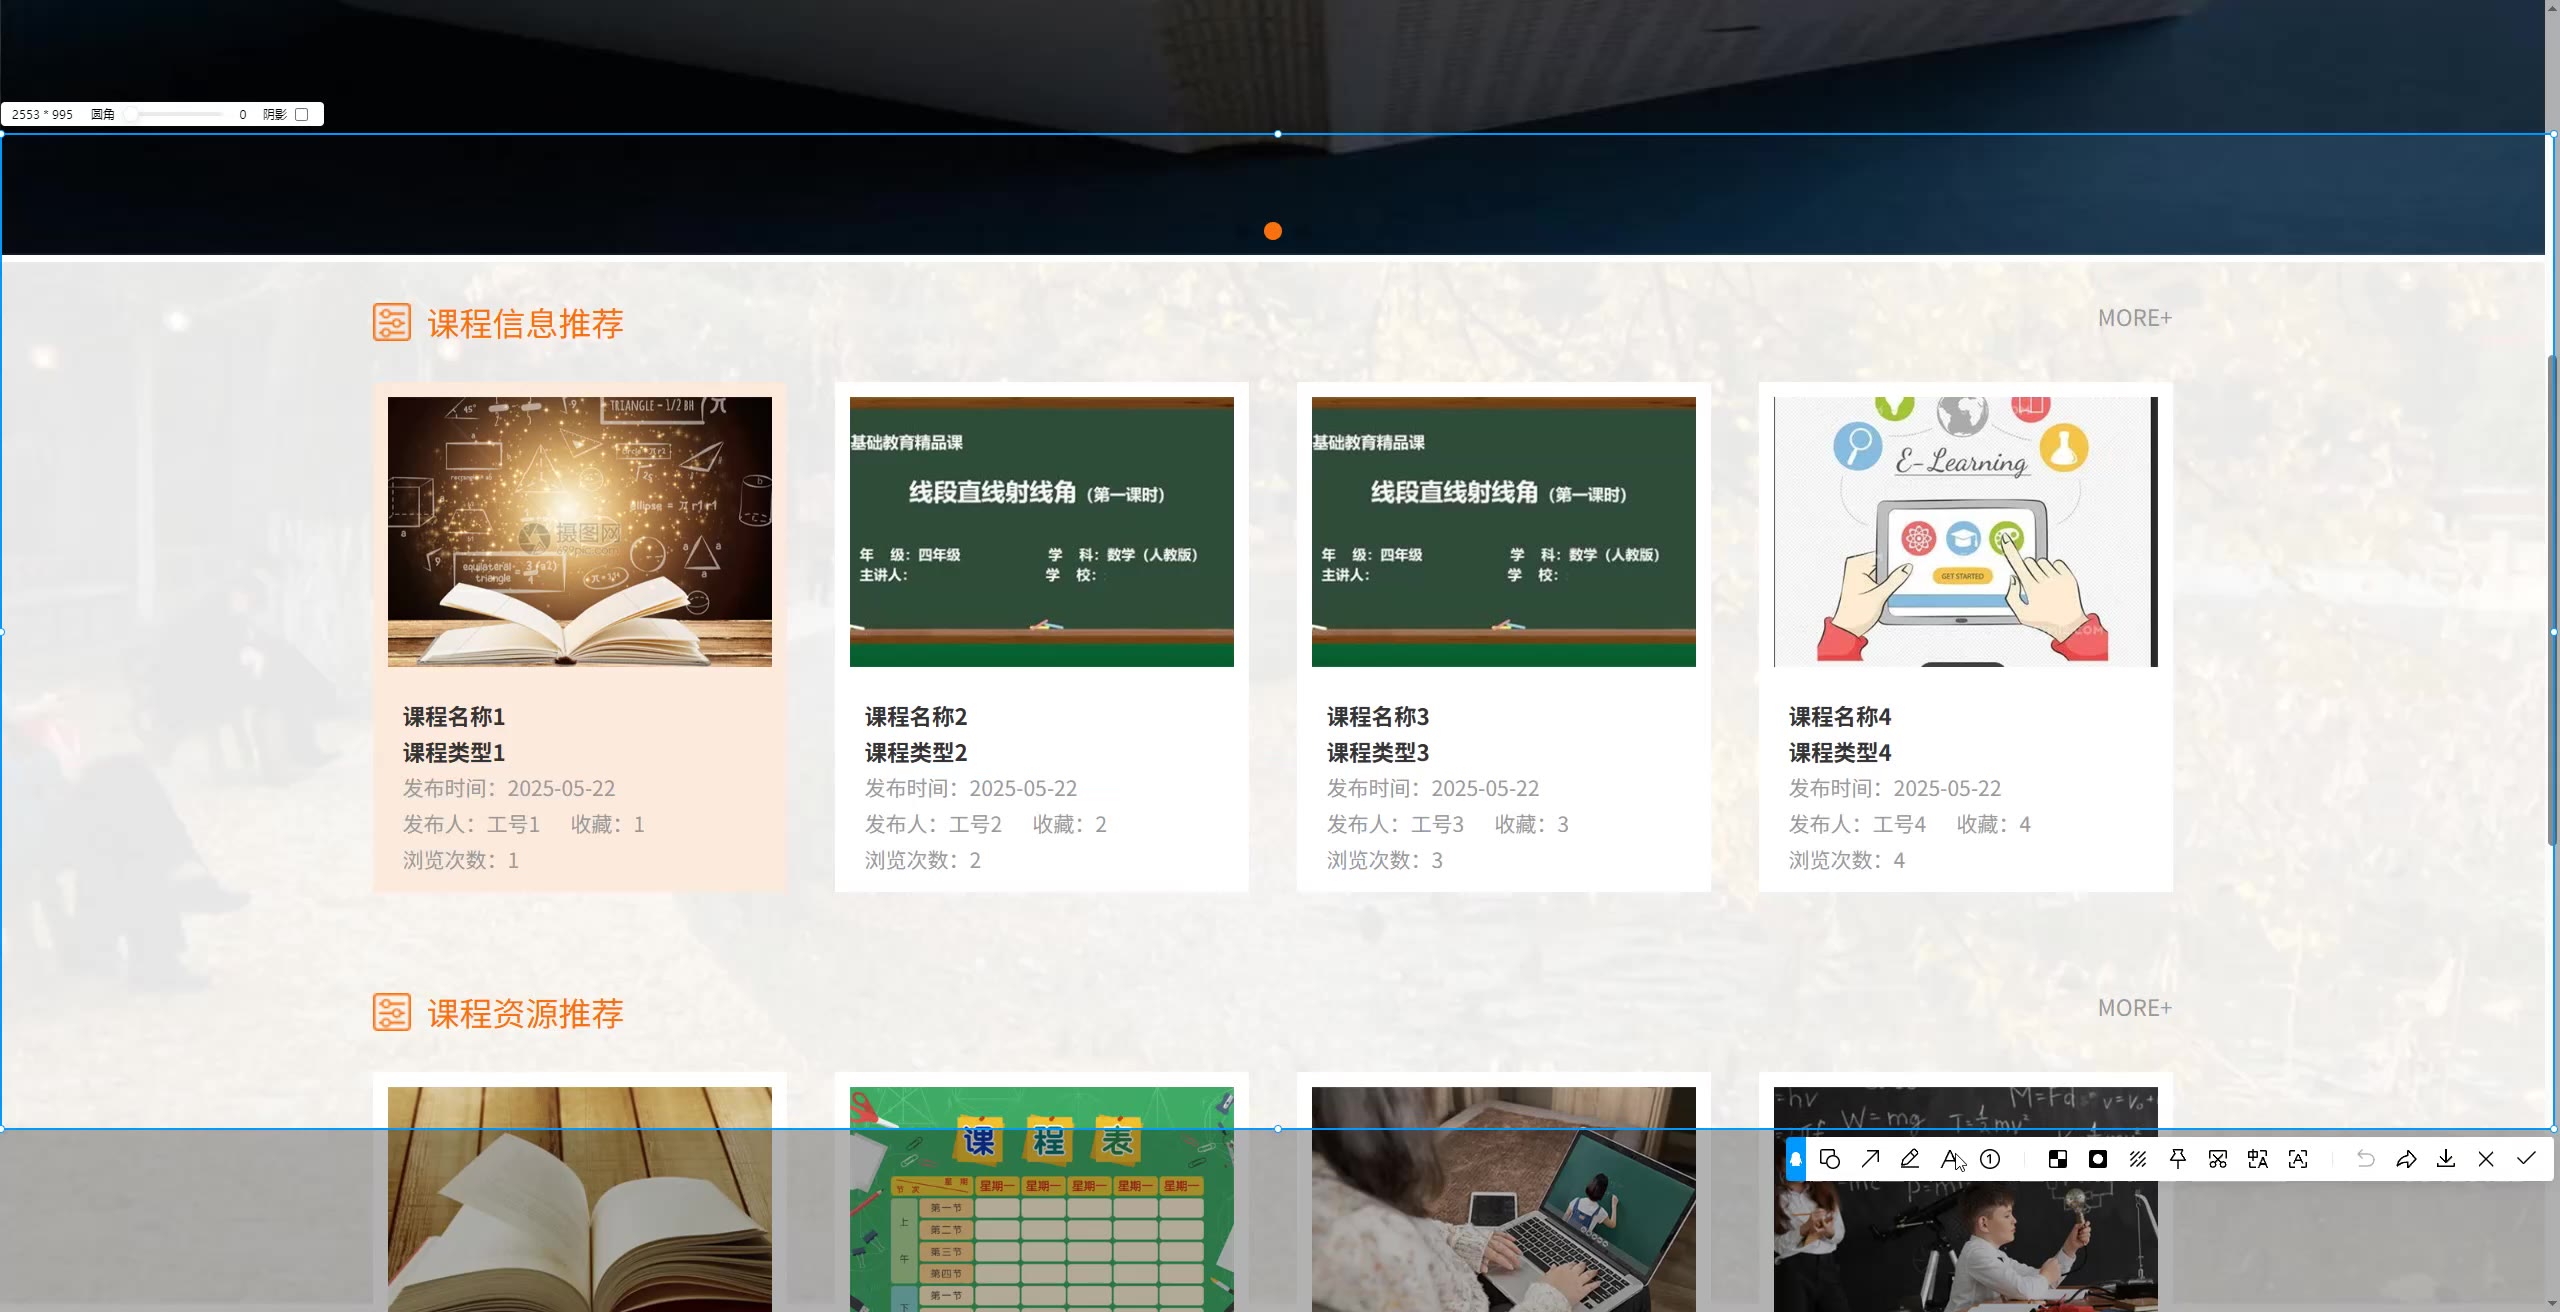The image size is (2560, 1312).
Task: Select the shape drawing tool
Action: [1830, 1159]
